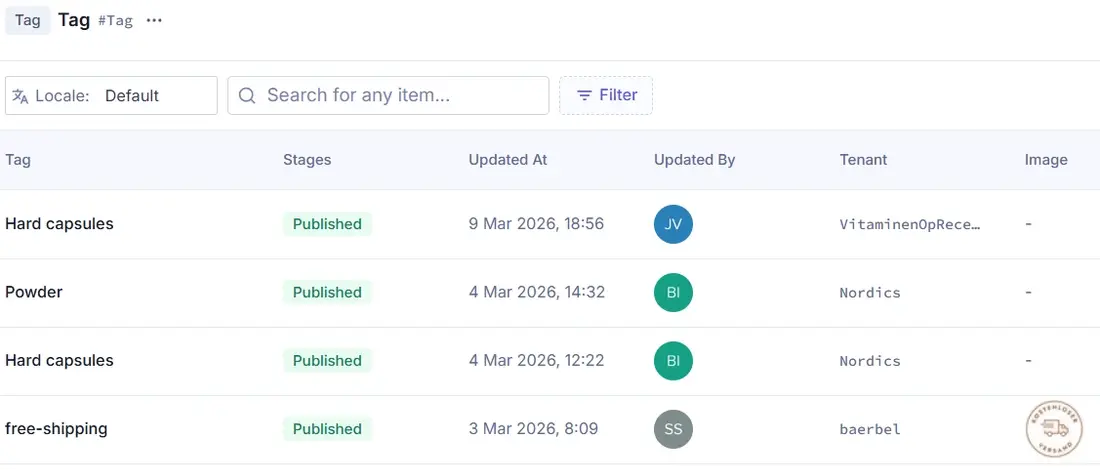Open the free-shipping truck image thumbnail
This screenshot has height=470, width=1100.
(x=1054, y=429)
